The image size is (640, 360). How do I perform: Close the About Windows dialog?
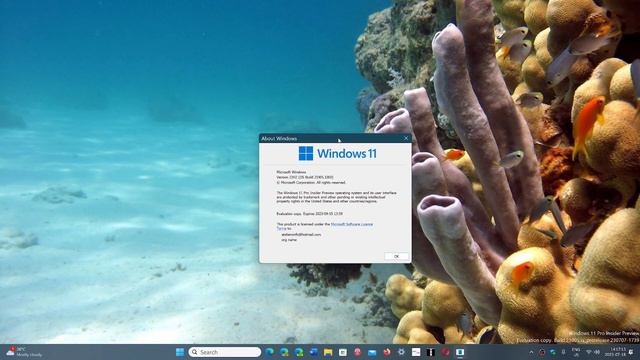pyautogui.click(x=406, y=138)
